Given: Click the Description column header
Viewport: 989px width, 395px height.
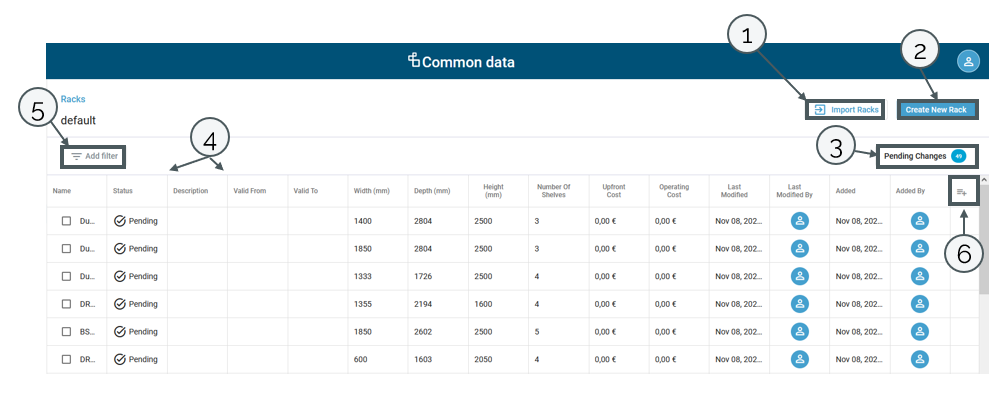Looking at the screenshot, I should click(x=190, y=191).
